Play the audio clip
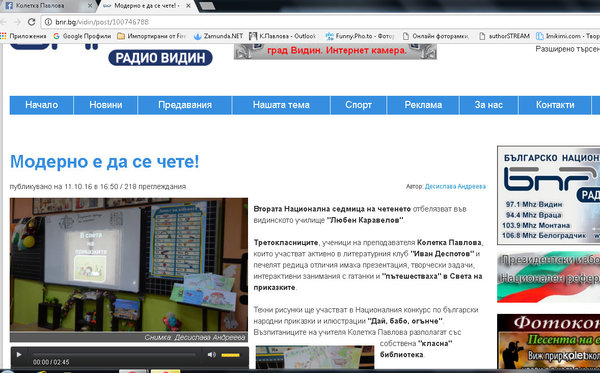This screenshot has width=600, height=373. tap(19, 355)
